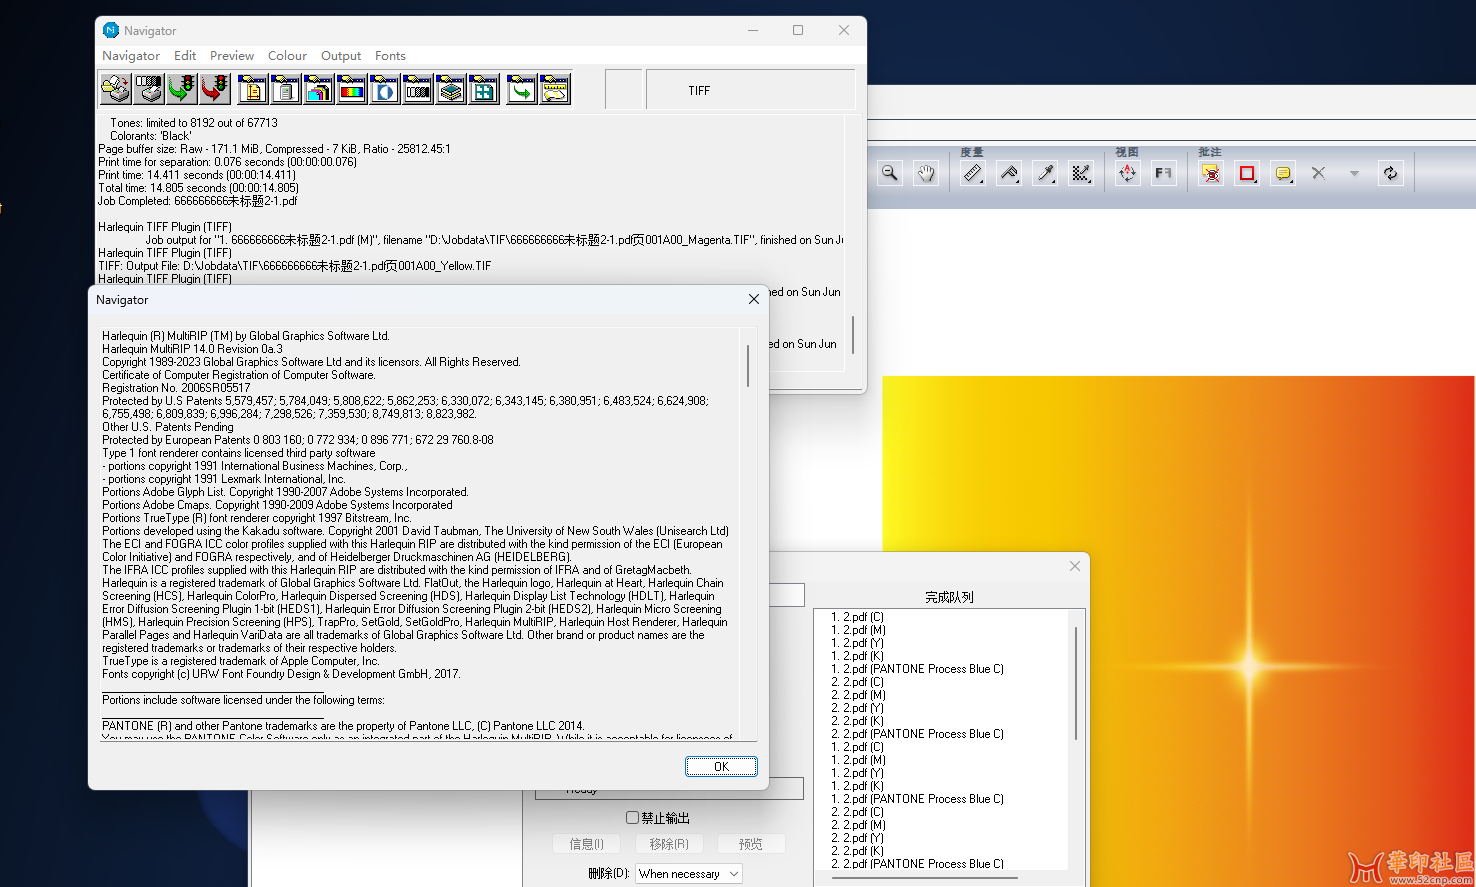The width and height of the screenshot is (1476, 887).
Task: Click the rotate view icon
Action: click(x=1127, y=173)
